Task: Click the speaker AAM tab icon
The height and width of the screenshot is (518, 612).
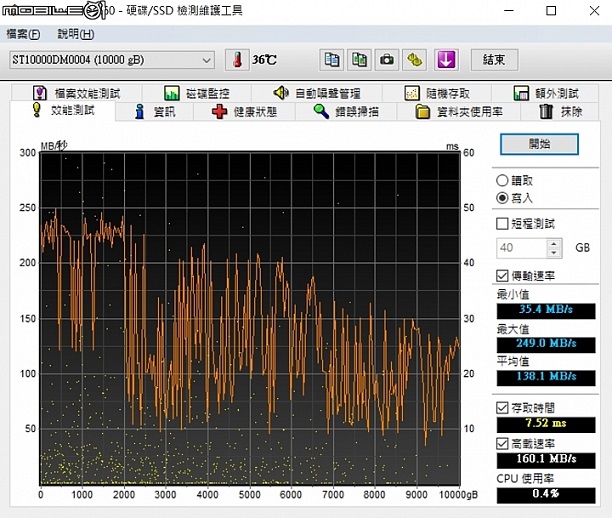Action: (x=281, y=93)
